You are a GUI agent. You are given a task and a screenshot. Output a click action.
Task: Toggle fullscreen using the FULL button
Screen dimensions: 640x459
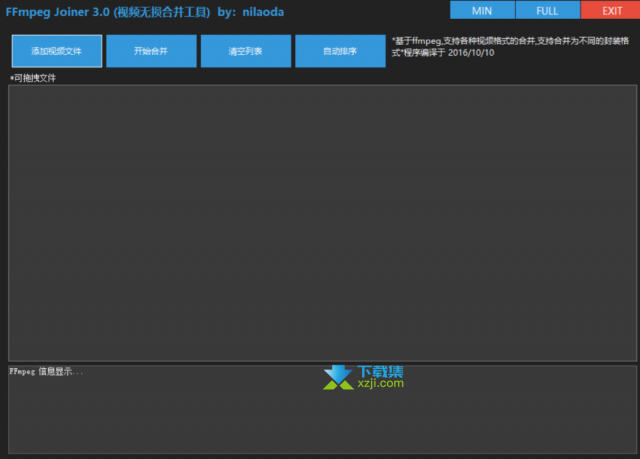point(547,10)
